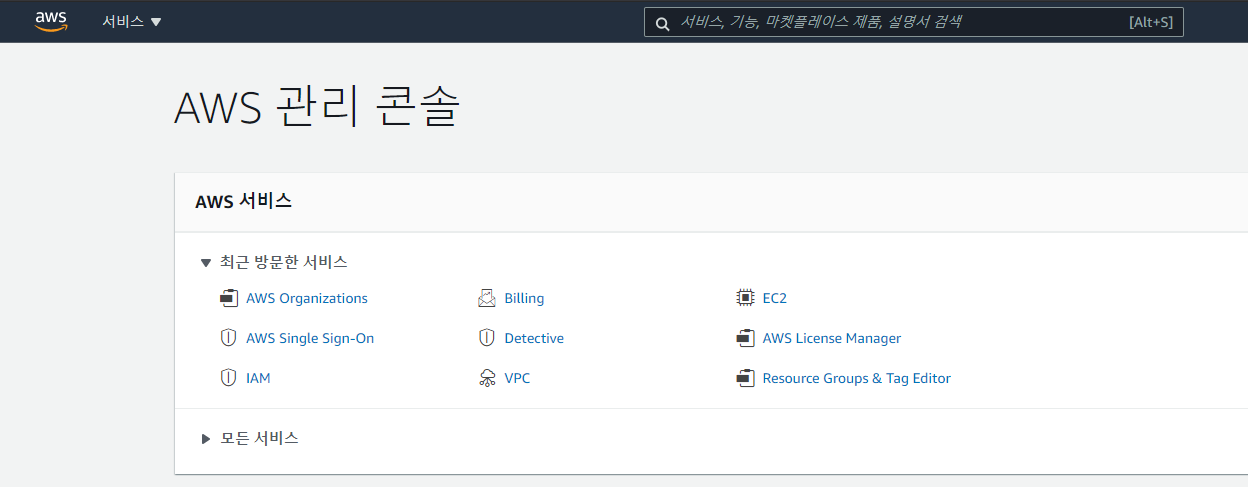Viewport: 1248px width, 487px height.
Task: Open Resource Groups & Tag Editor link
Action: coord(857,378)
